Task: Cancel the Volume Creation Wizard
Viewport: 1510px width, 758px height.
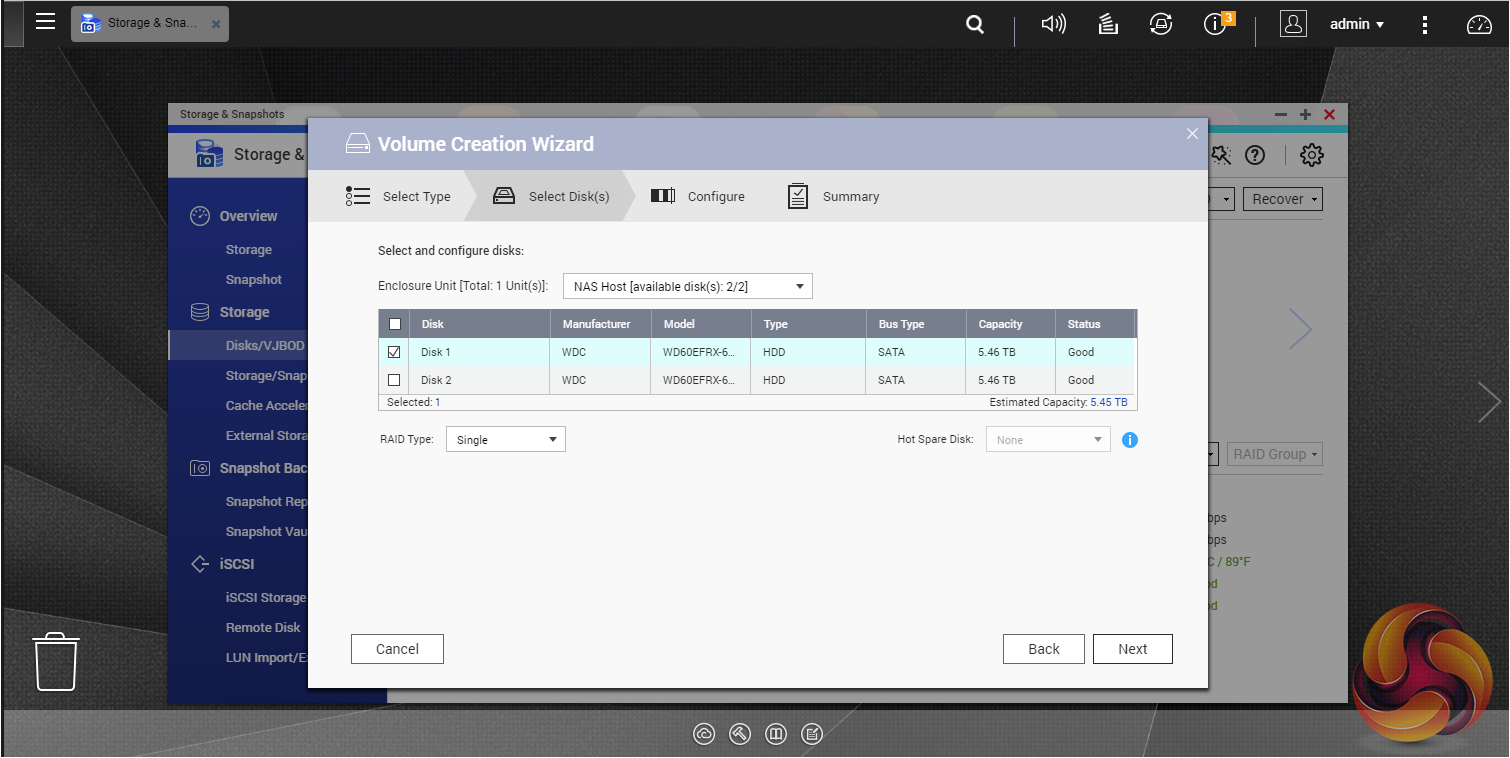Action: [397, 649]
